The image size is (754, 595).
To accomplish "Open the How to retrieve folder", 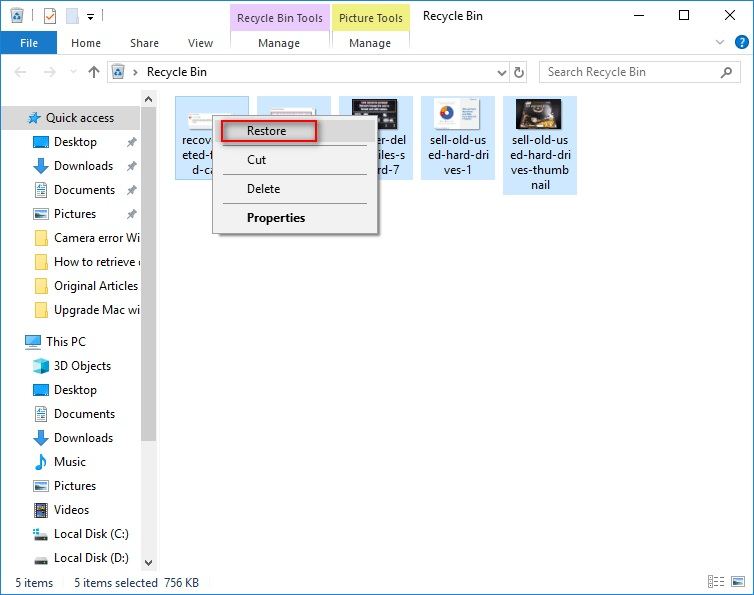I will (87, 262).
